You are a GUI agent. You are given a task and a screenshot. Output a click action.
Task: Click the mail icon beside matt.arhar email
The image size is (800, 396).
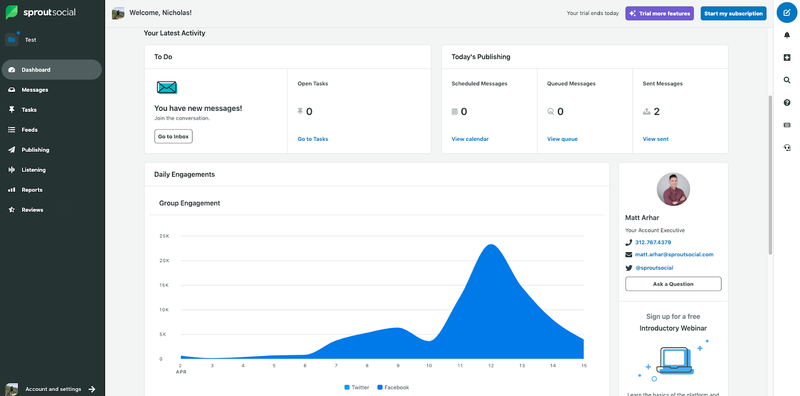click(x=629, y=255)
